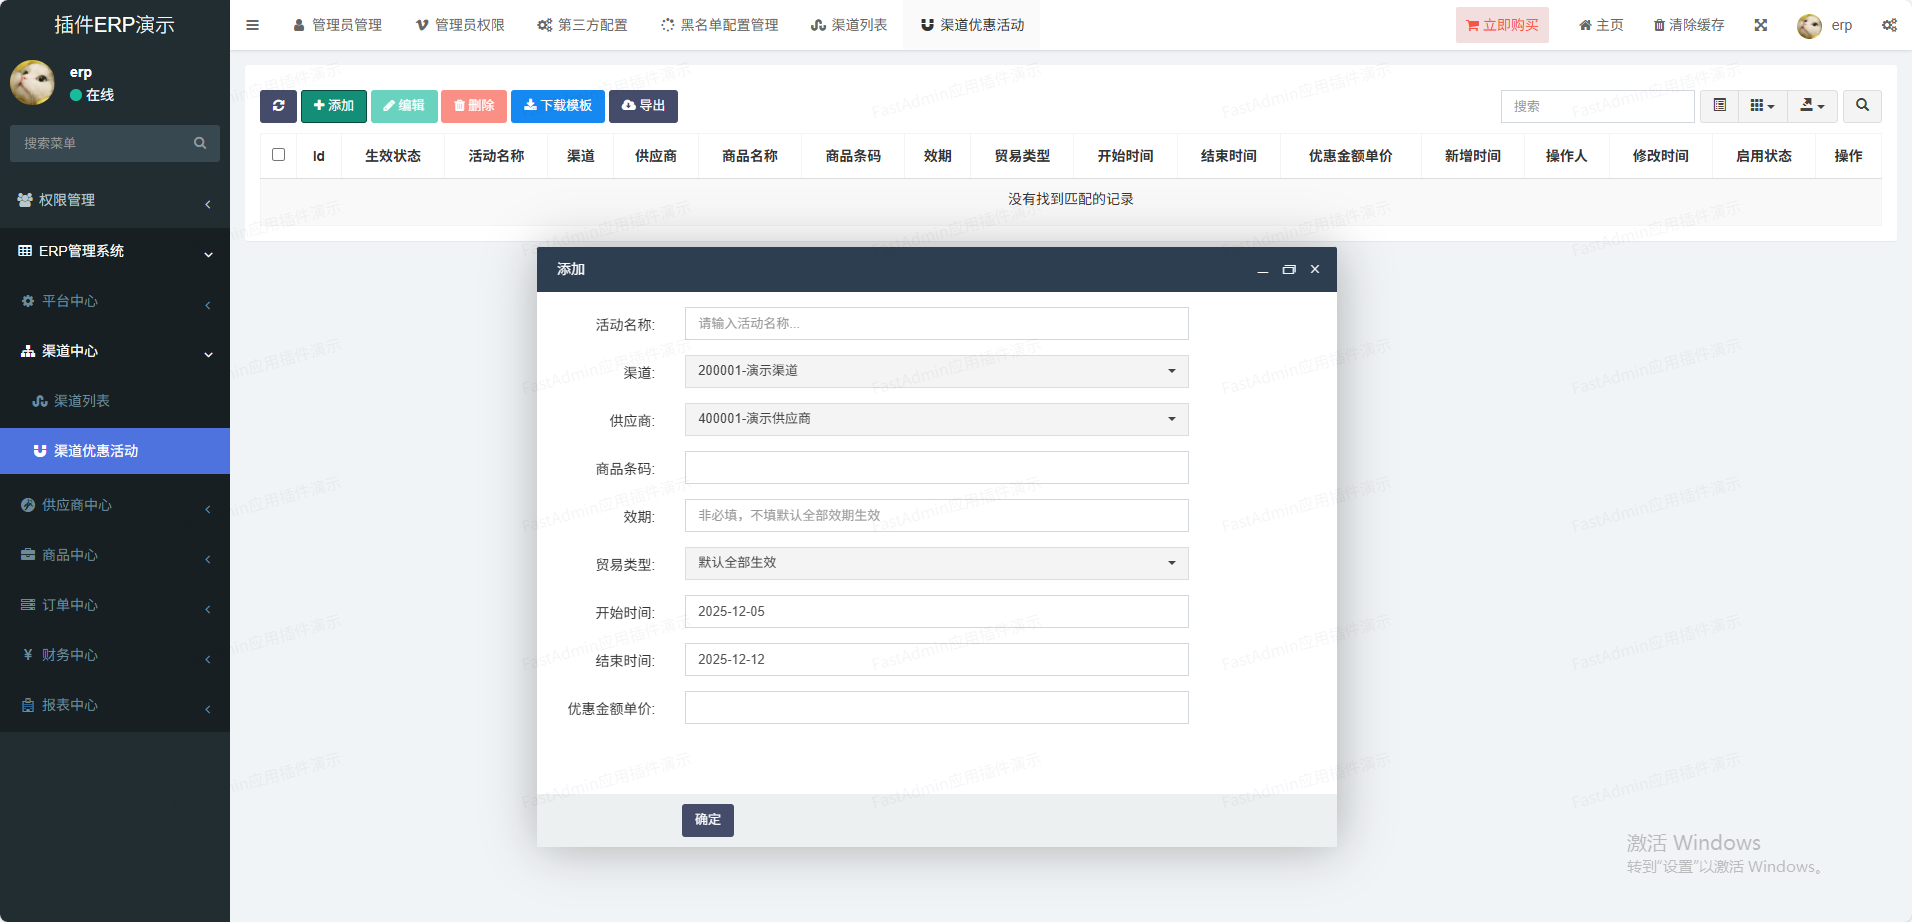Toggle the sidebar hamburger menu icon
Screen dimensions: 1912x922
click(x=253, y=25)
